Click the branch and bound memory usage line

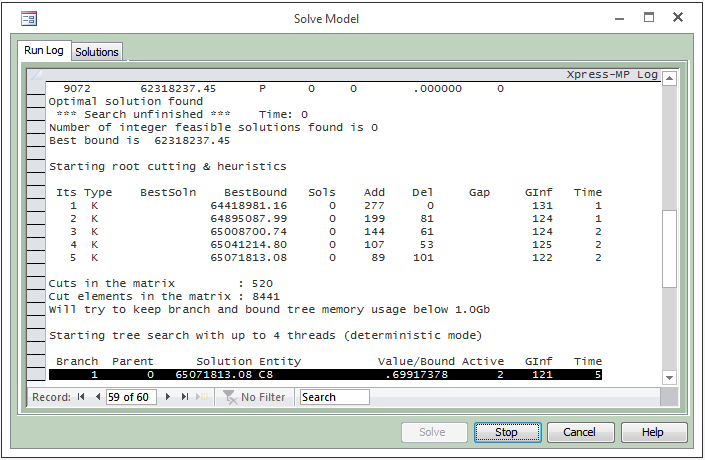tap(269, 310)
